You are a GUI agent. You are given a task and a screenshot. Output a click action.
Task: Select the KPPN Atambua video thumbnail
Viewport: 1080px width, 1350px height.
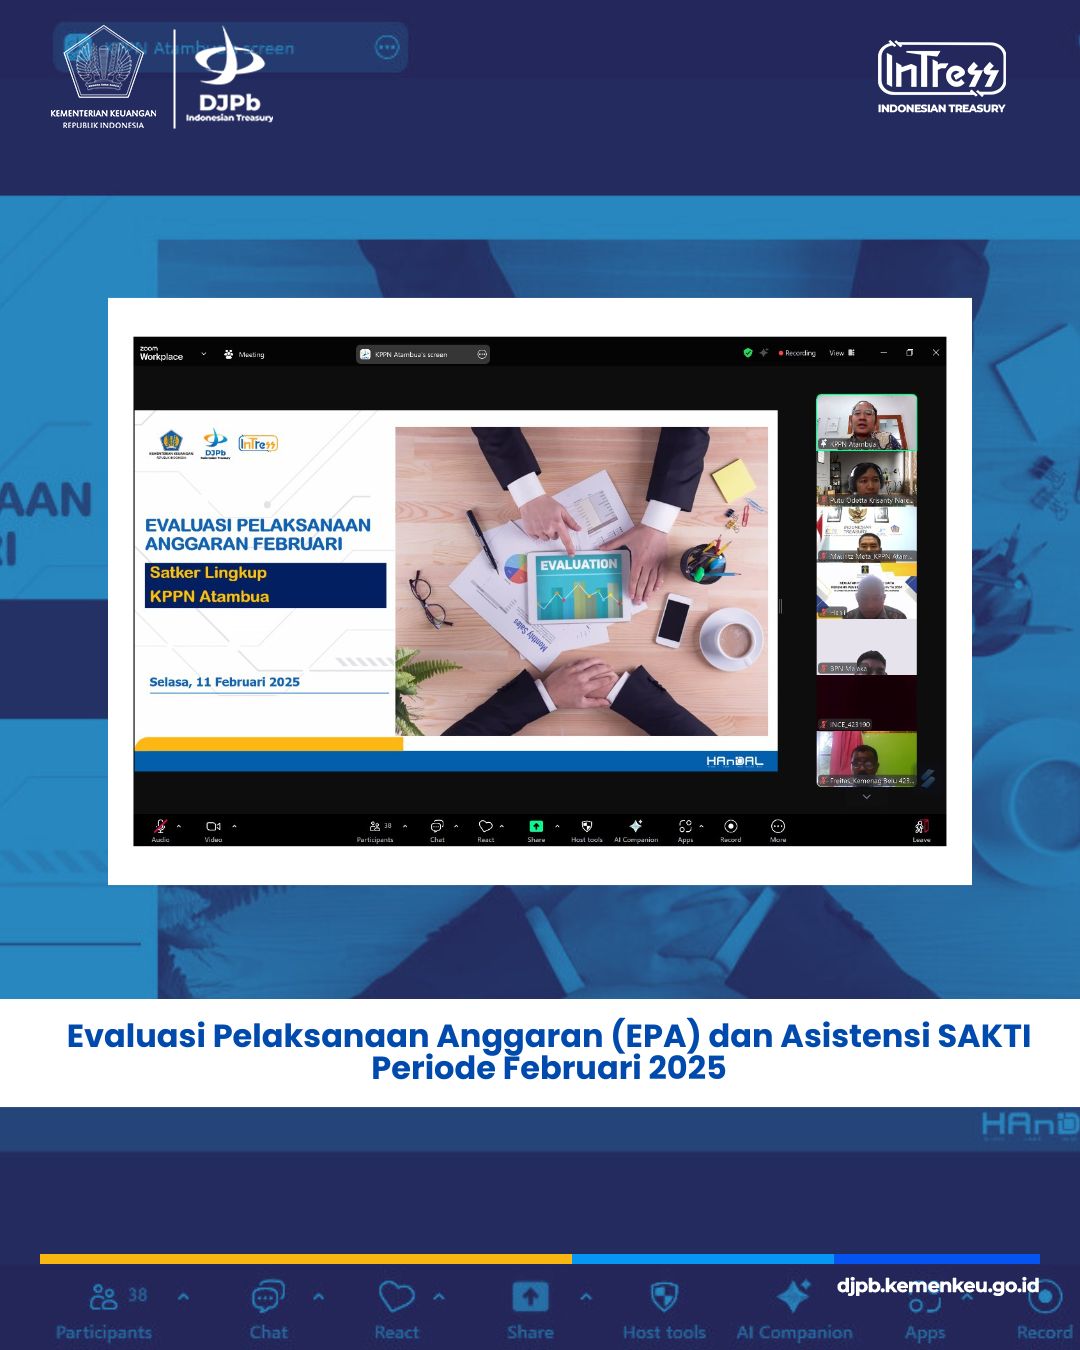tap(866, 422)
